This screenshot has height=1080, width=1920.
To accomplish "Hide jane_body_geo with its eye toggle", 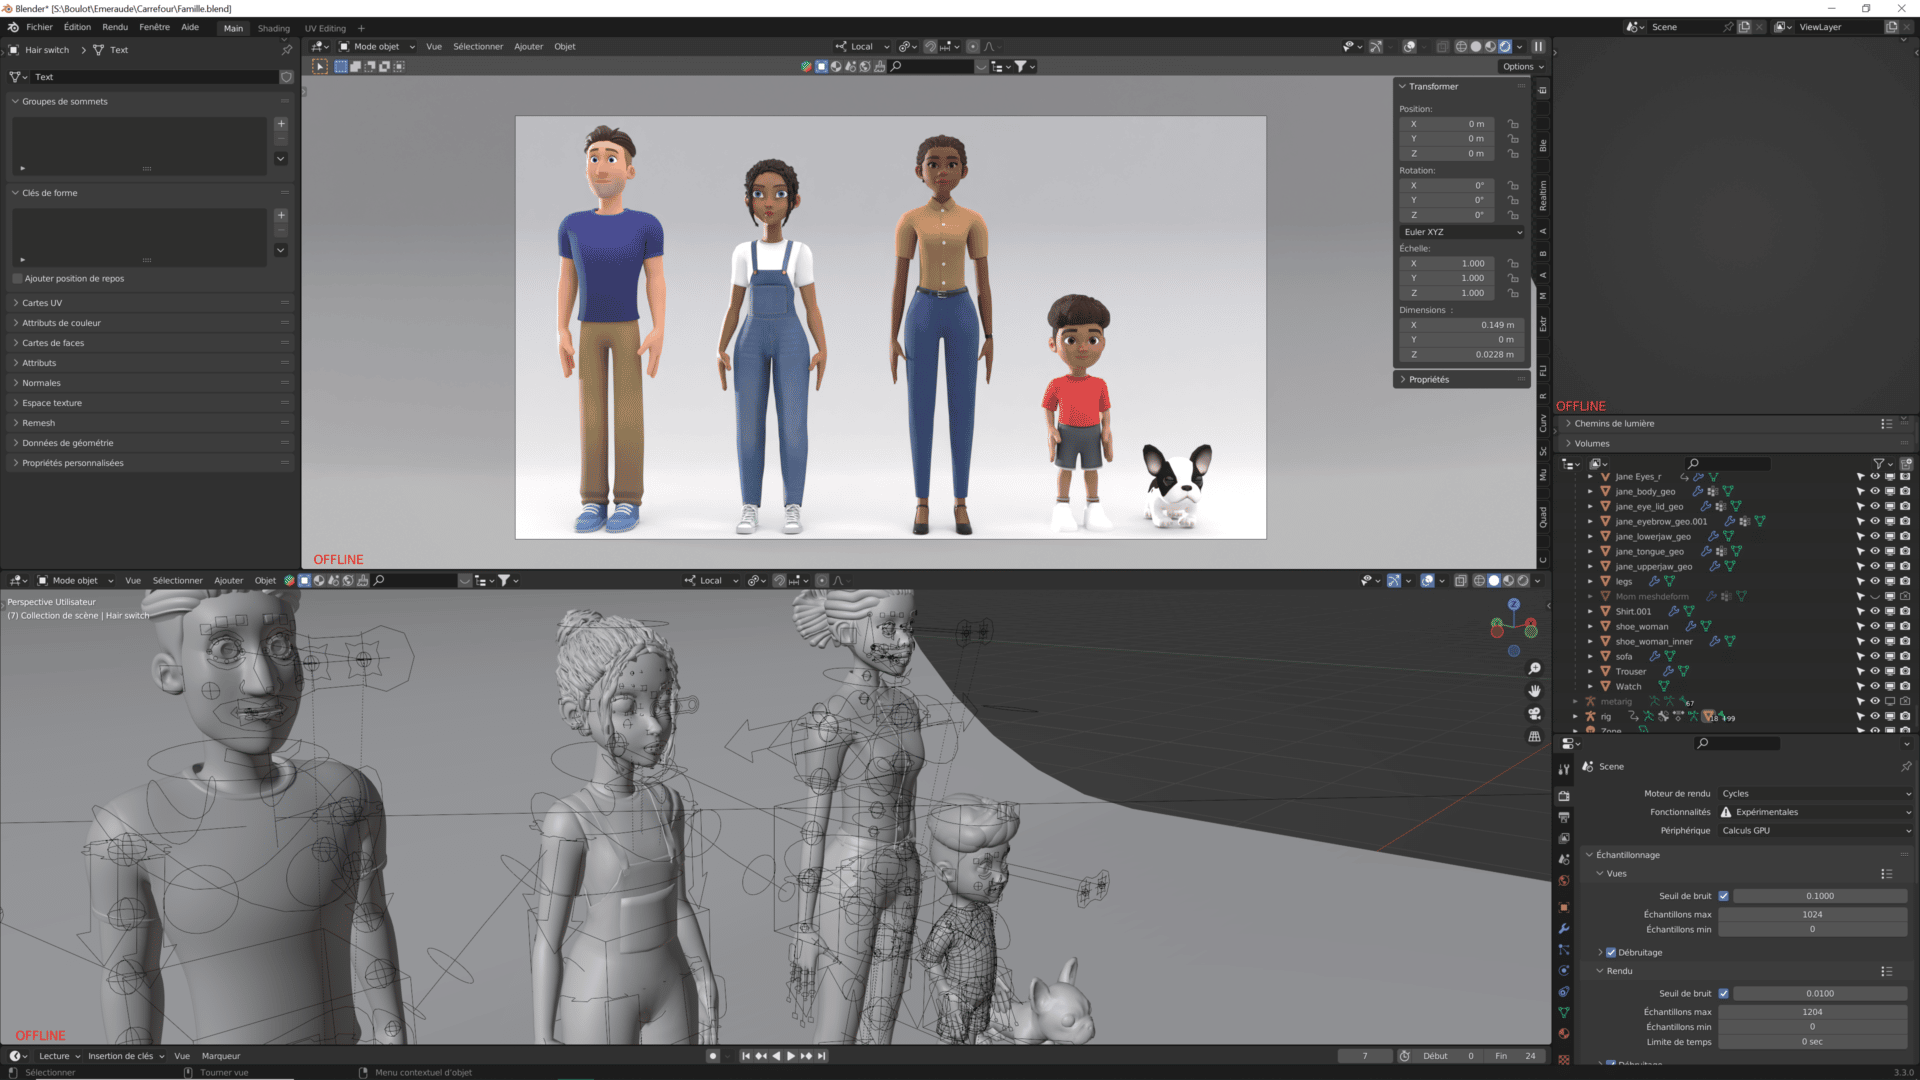I will (1876, 491).
